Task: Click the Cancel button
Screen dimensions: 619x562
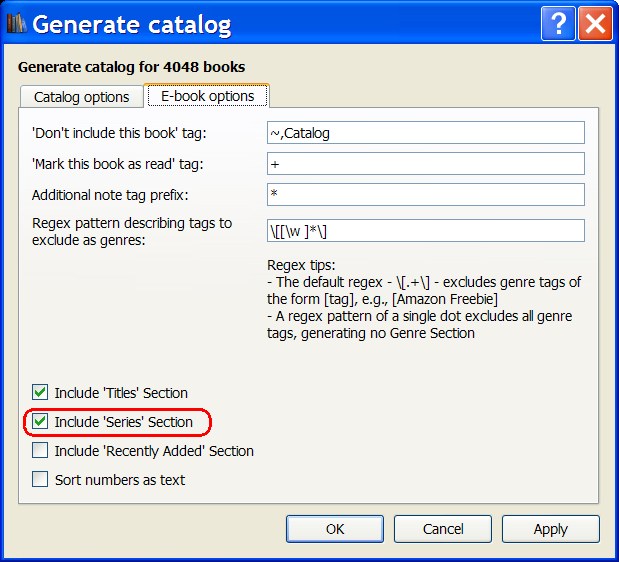Action: (442, 528)
